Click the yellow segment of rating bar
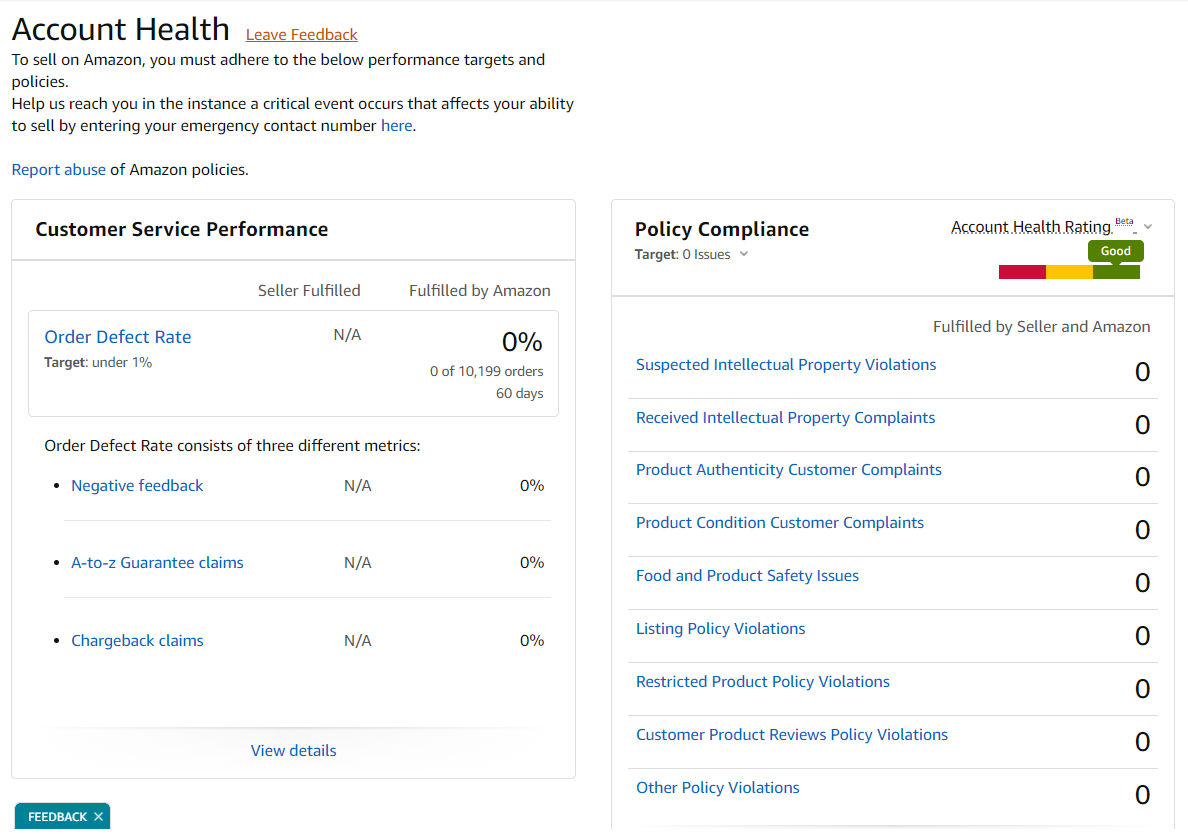Viewport: 1188px width, 834px height. click(1069, 272)
